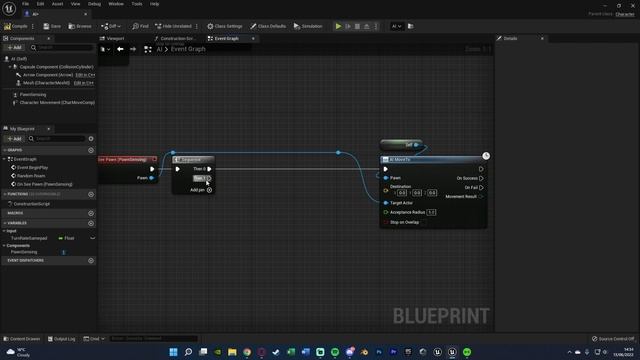Open the File menu
The height and width of the screenshot is (360, 640).
click(x=25, y=4)
